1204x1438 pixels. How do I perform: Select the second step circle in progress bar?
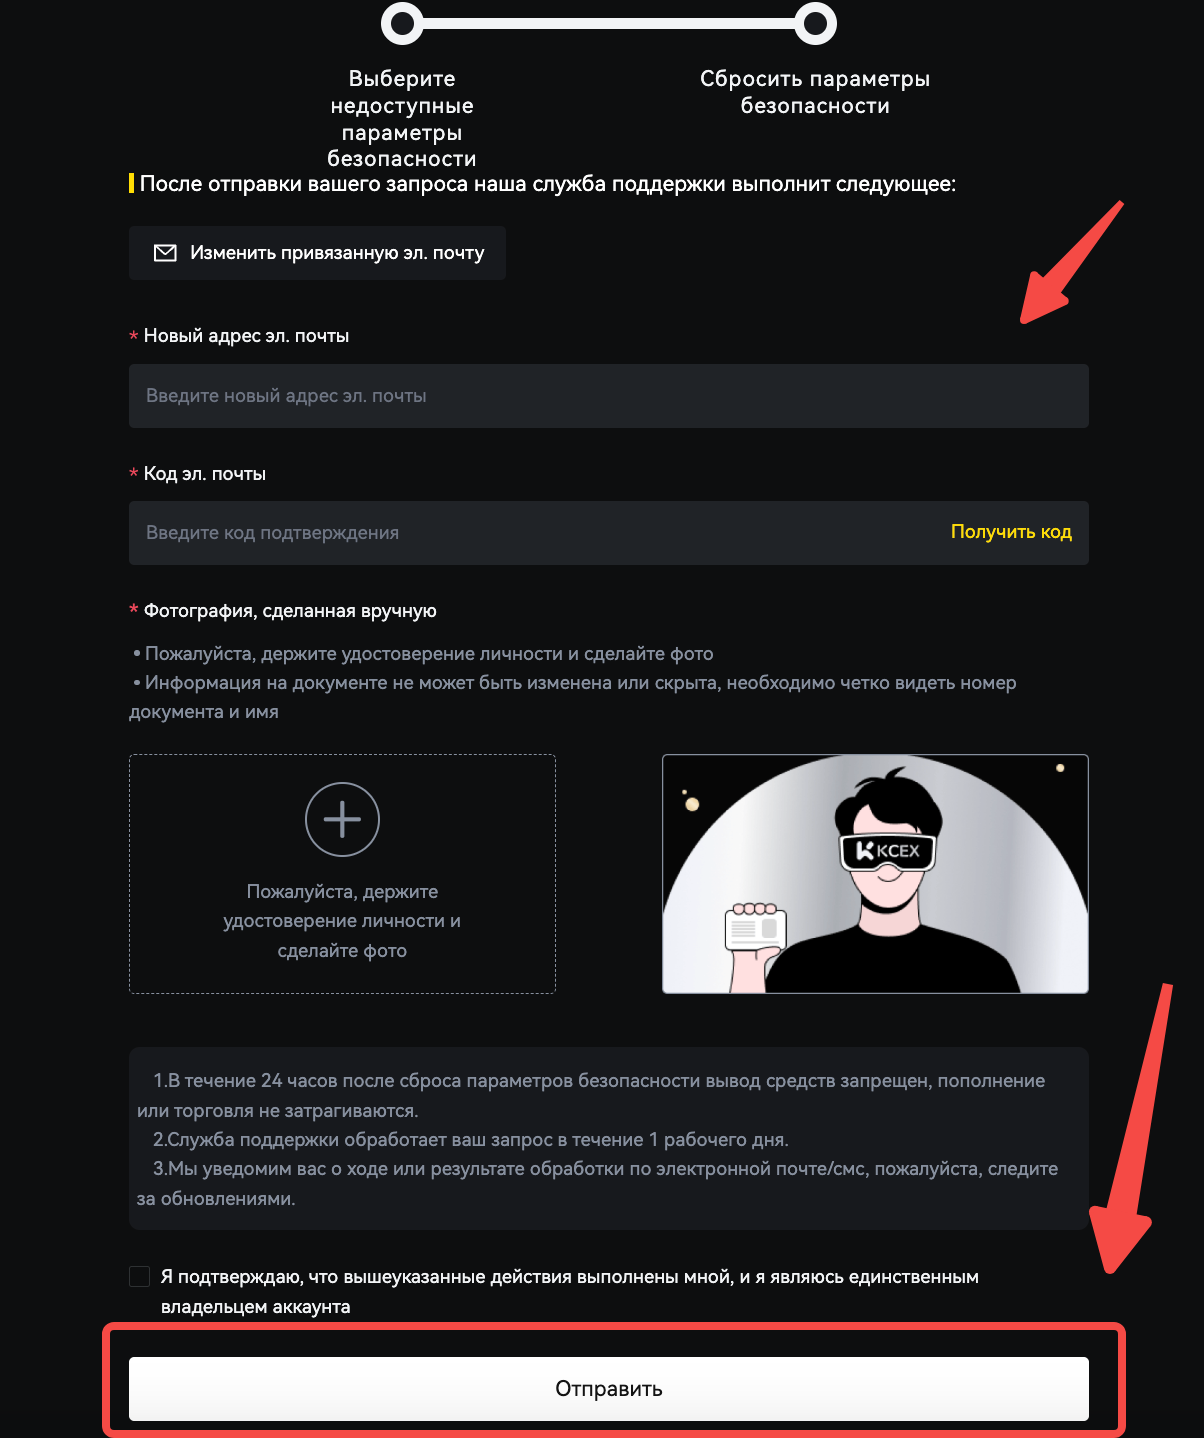(x=815, y=23)
